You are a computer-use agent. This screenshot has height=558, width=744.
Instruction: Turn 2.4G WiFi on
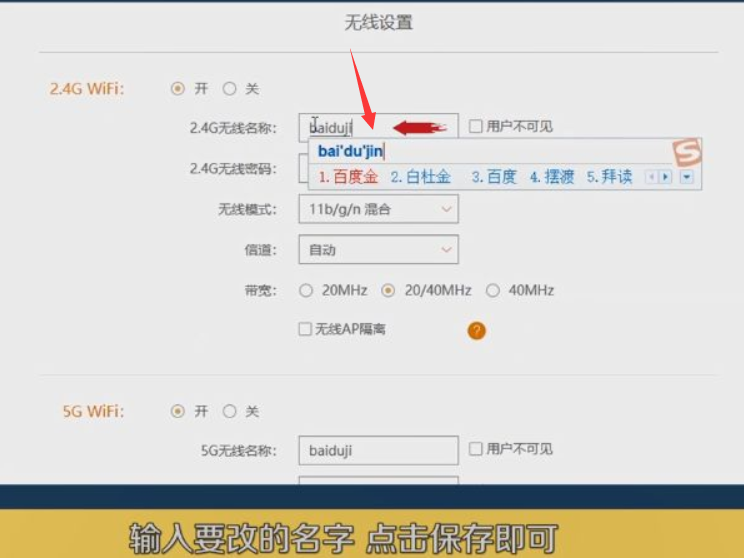178,88
